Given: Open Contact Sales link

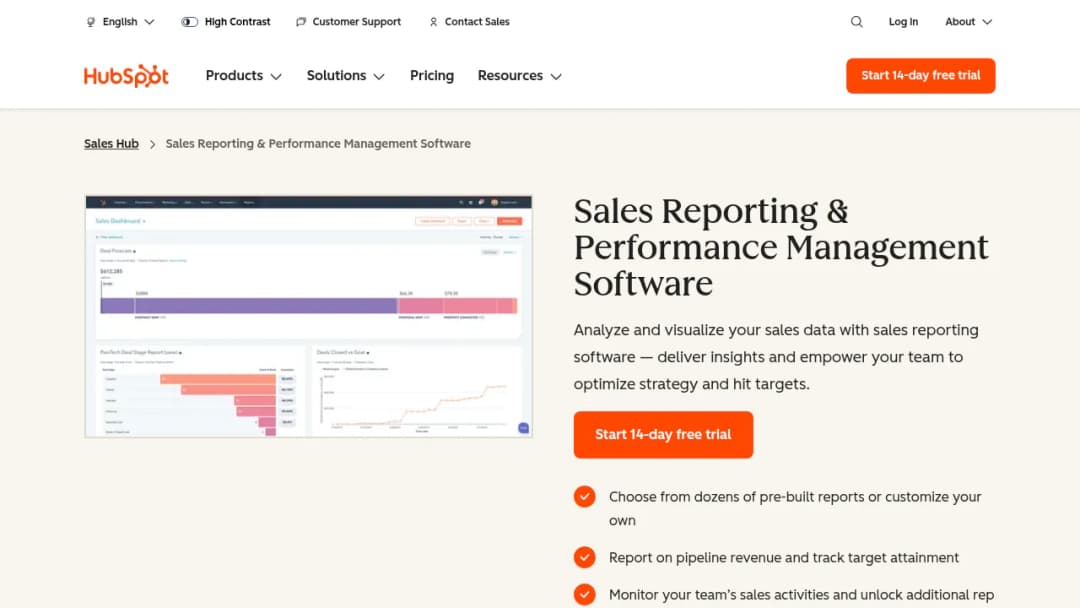Looking at the screenshot, I should coord(469,22).
